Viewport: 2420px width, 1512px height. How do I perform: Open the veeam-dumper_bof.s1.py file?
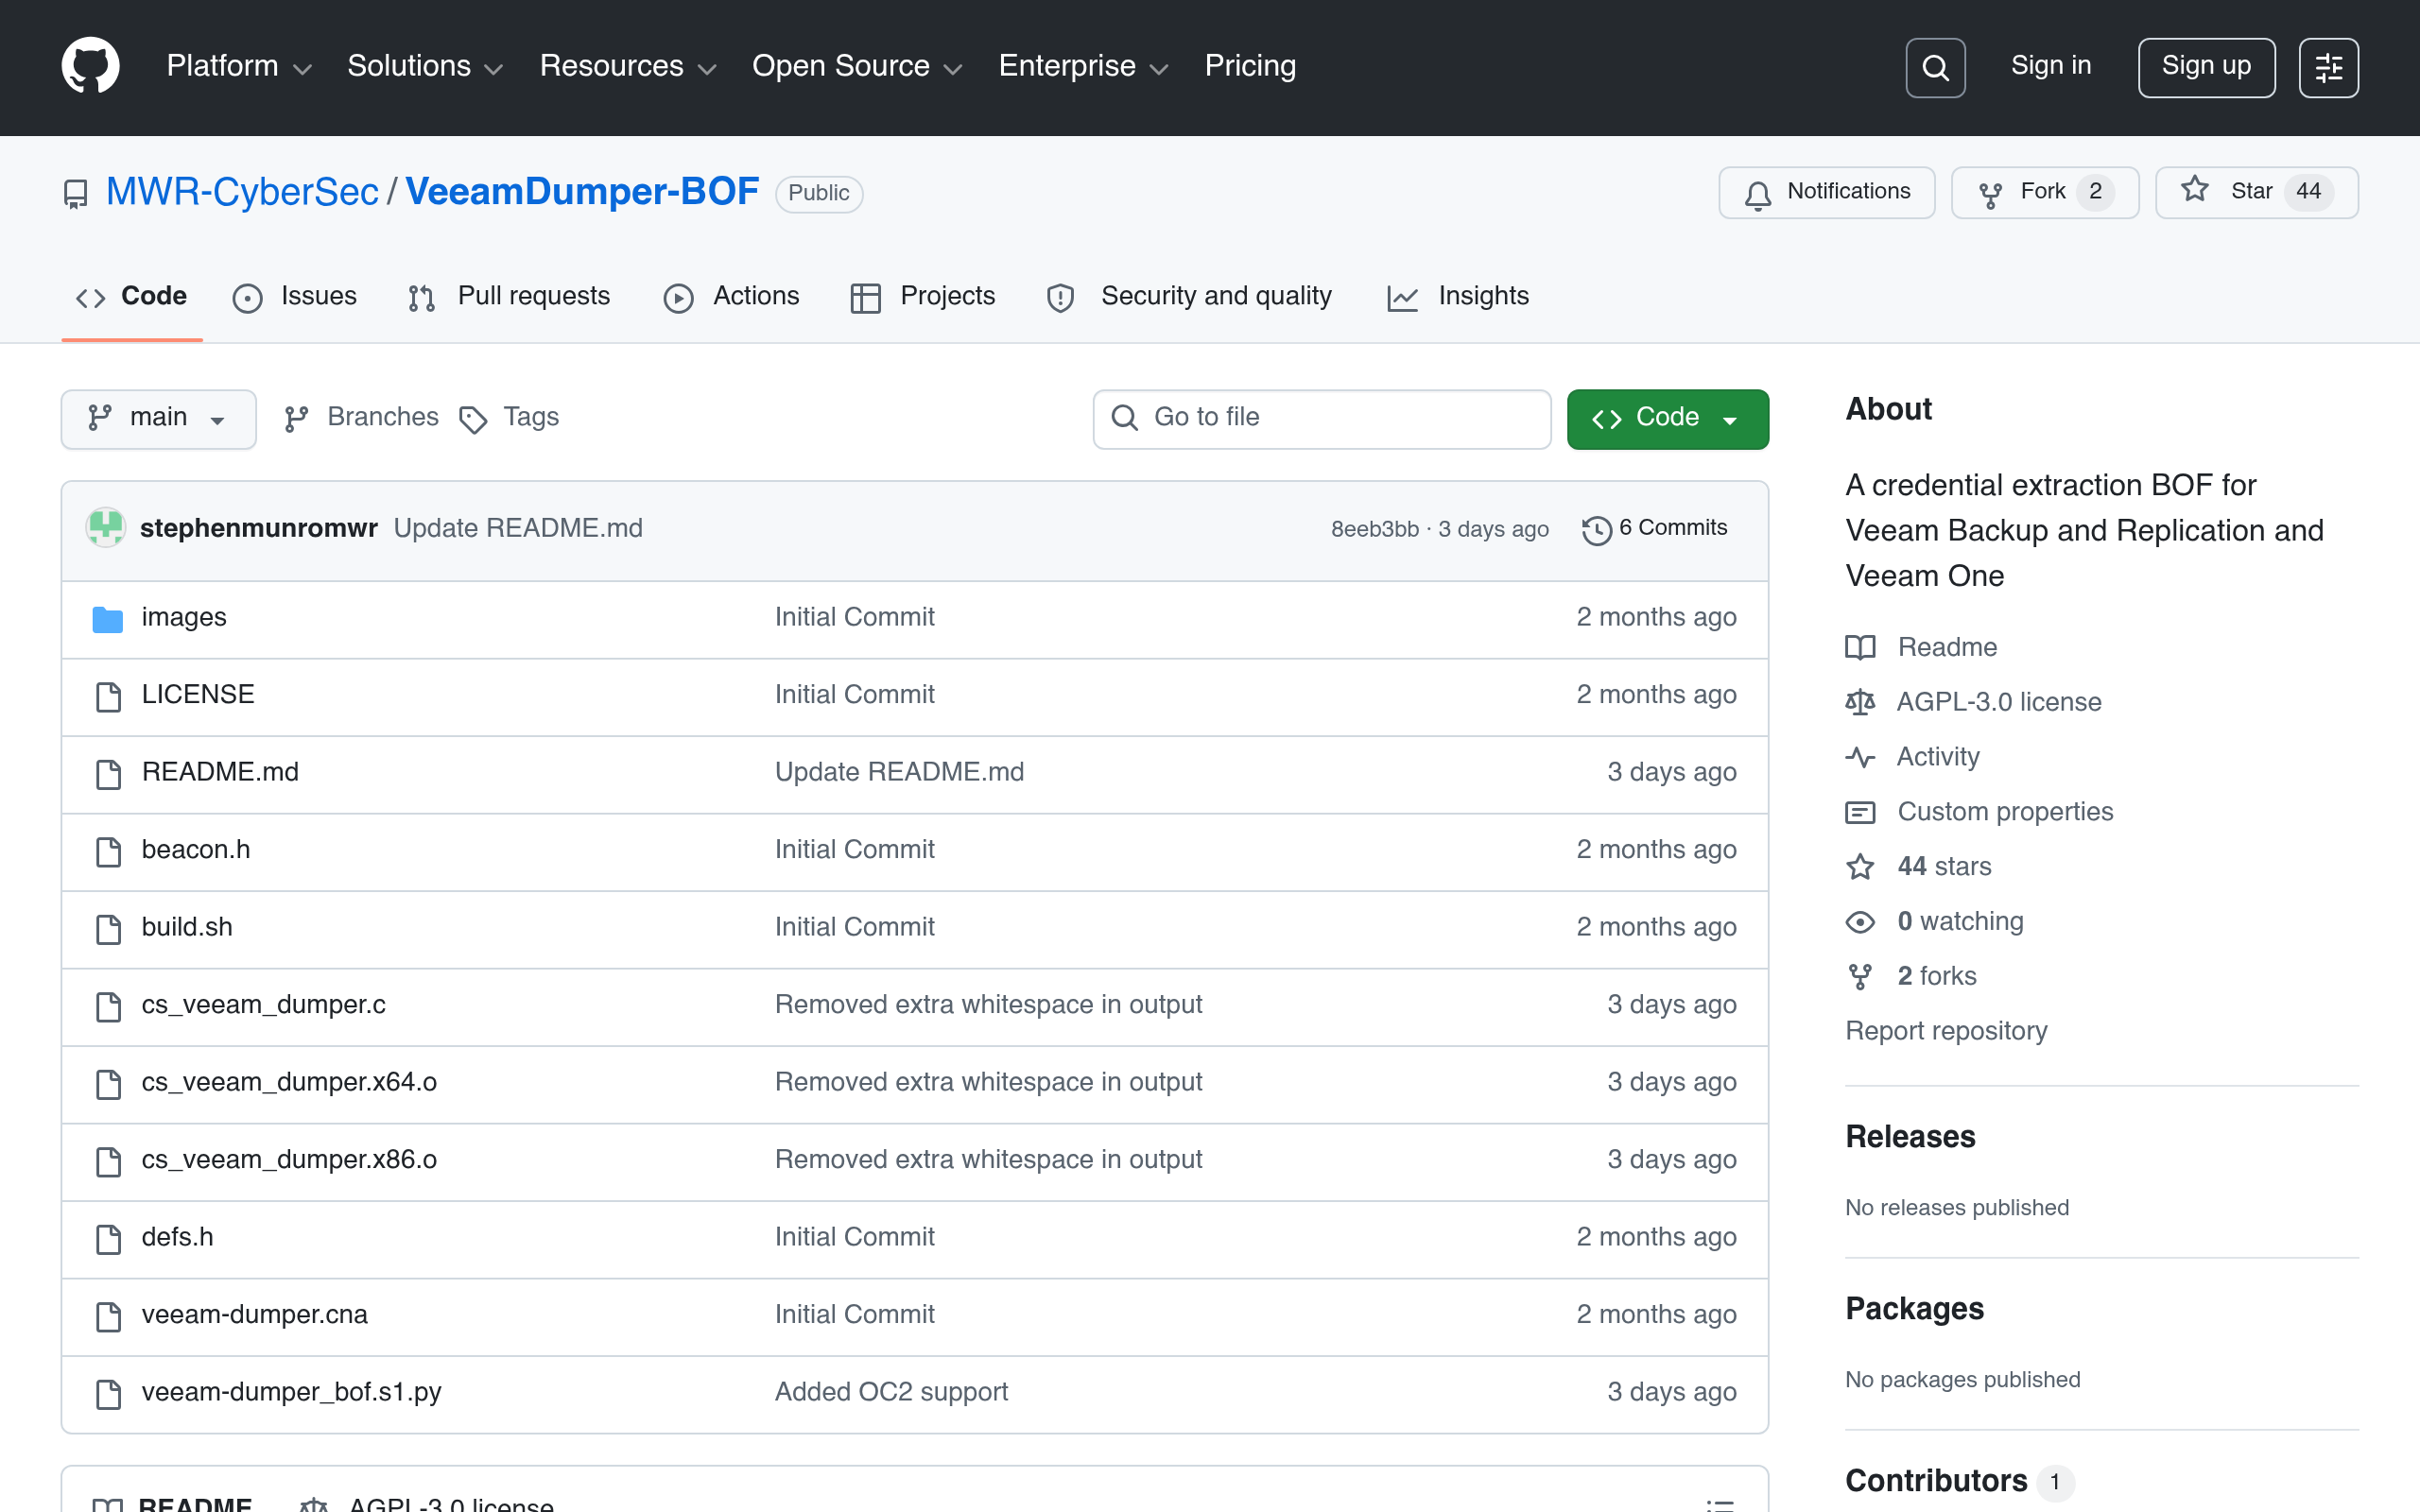(x=291, y=1393)
